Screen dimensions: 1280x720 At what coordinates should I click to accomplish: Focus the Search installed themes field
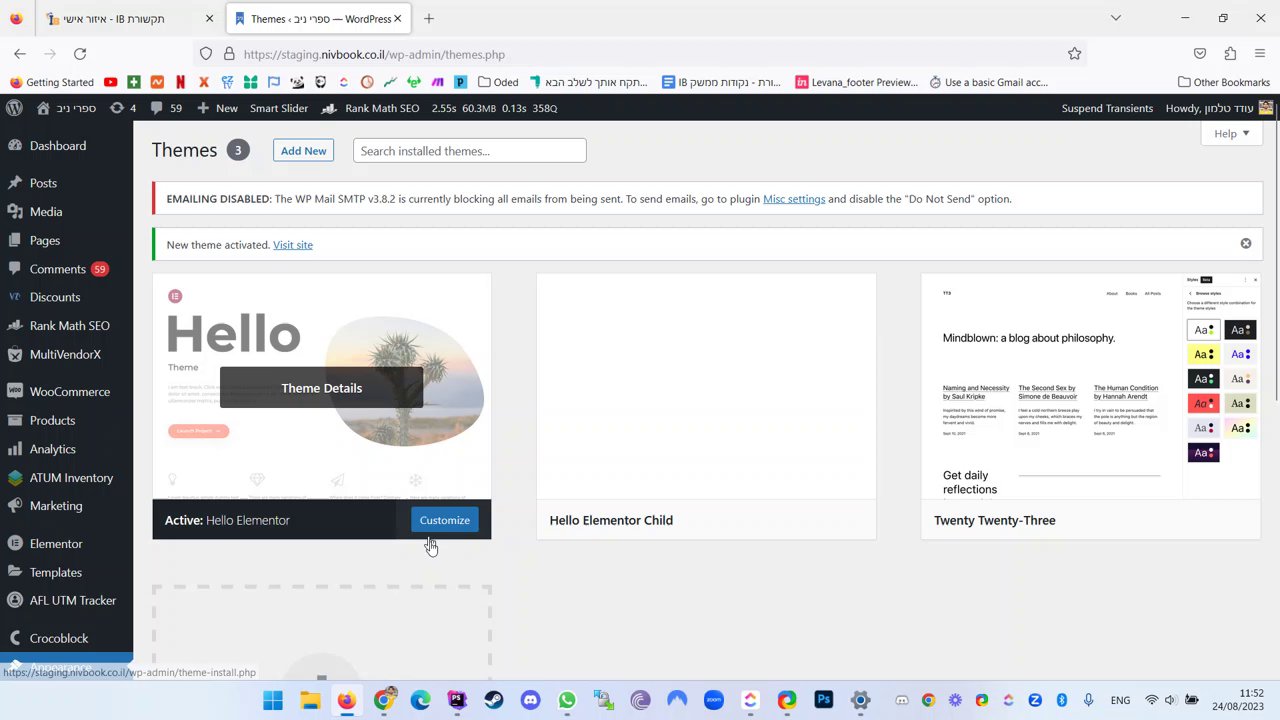click(x=469, y=151)
